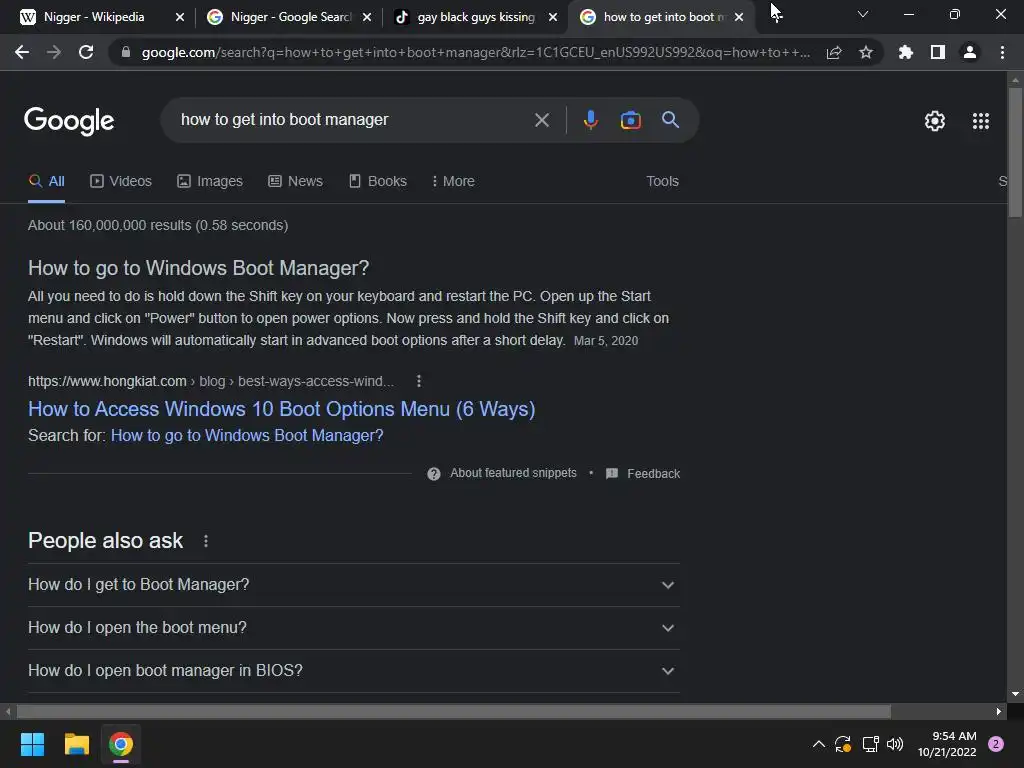Expand How do I get to Boot Manager
1024x768 pixels.
tap(353, 584)
